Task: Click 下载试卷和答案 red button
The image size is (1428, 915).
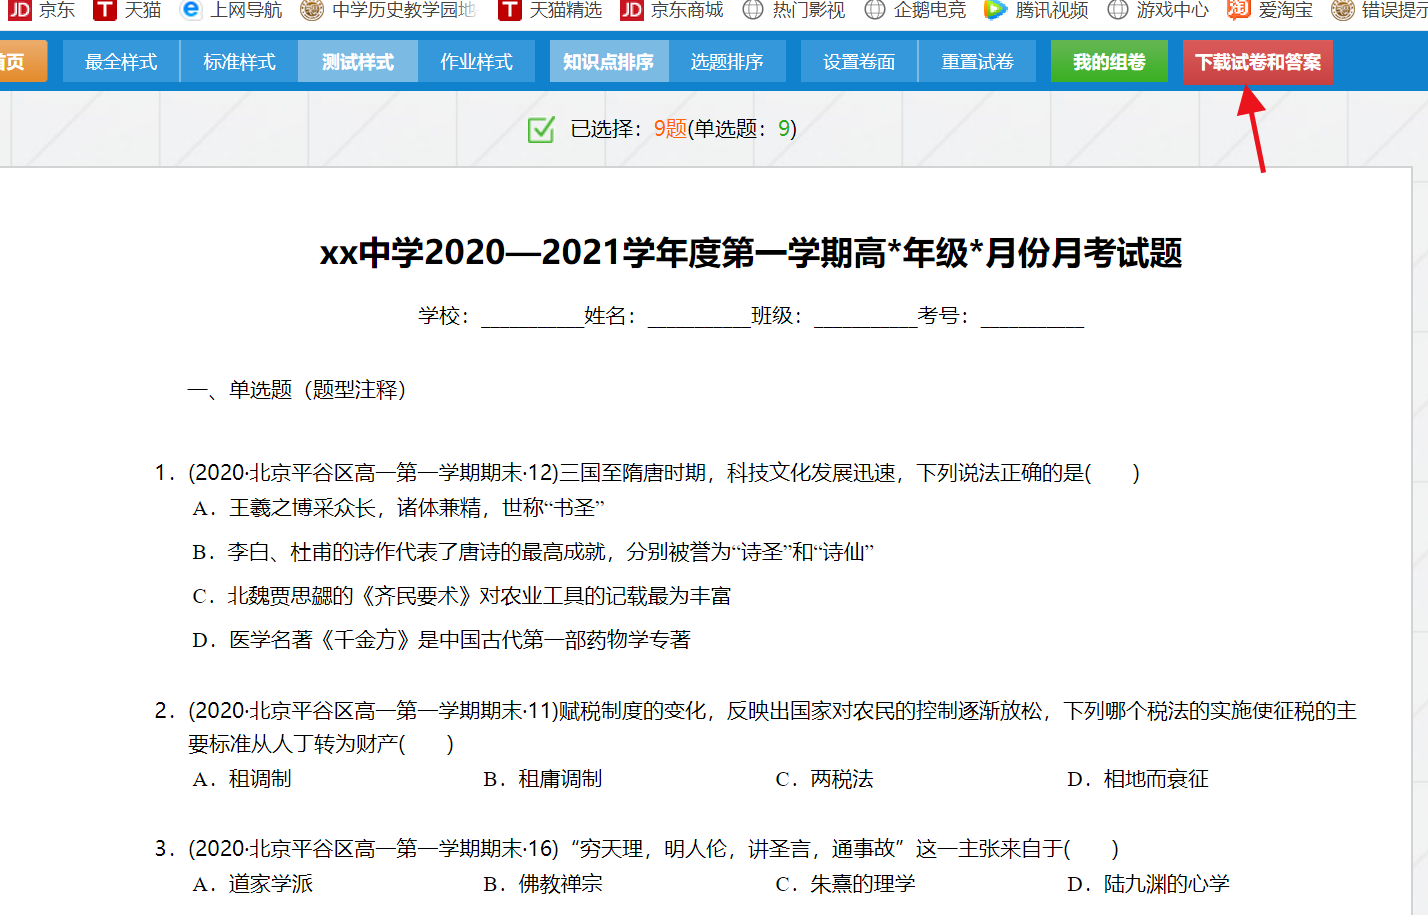Action: pyautogui.click(x=1258, y=62)
